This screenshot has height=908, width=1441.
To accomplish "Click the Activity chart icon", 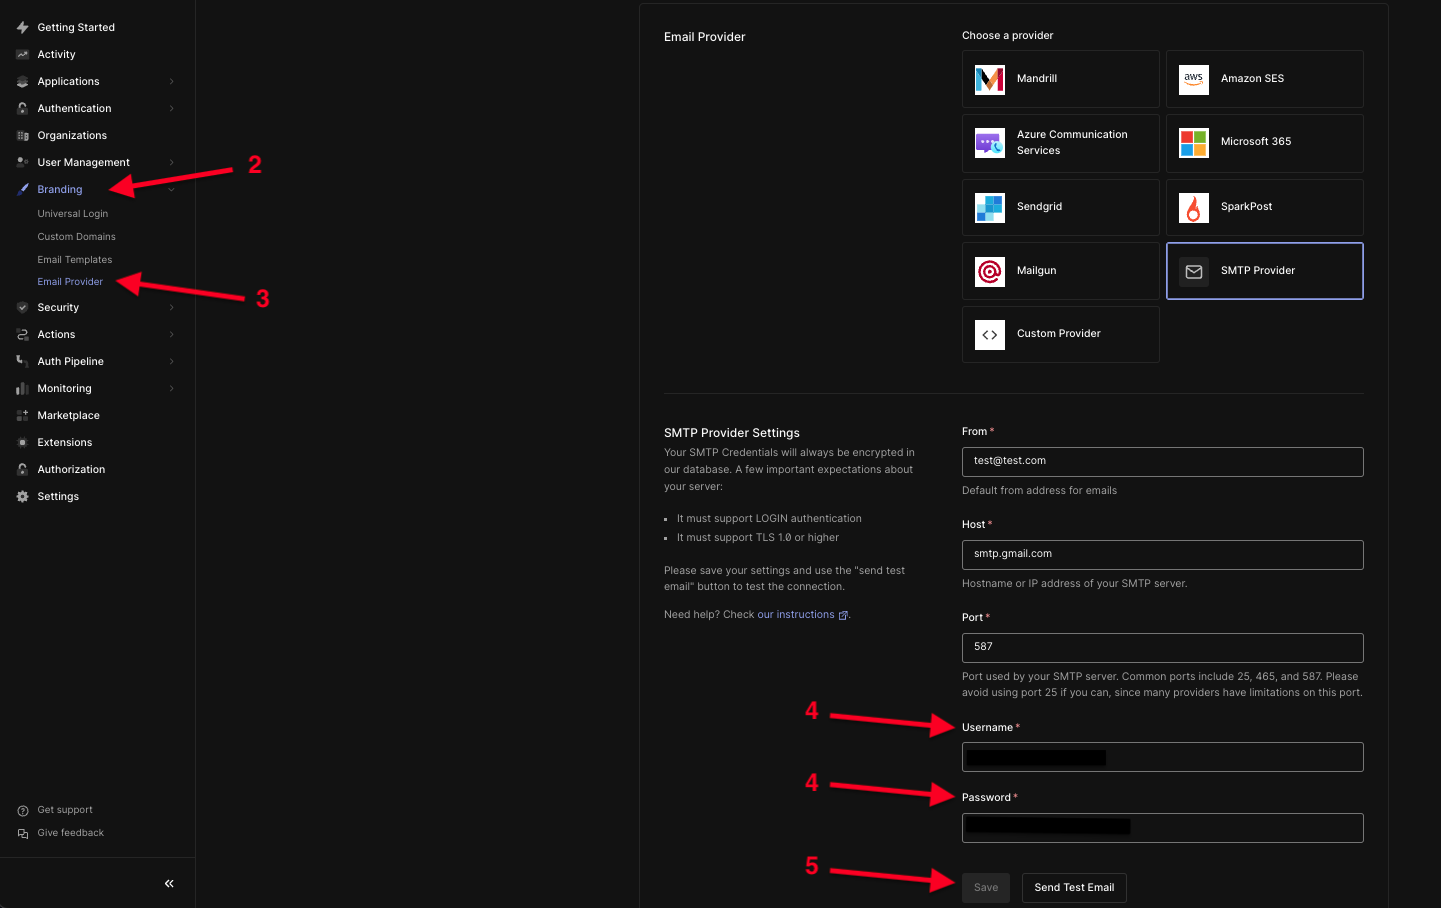I will tap(22, 55).
